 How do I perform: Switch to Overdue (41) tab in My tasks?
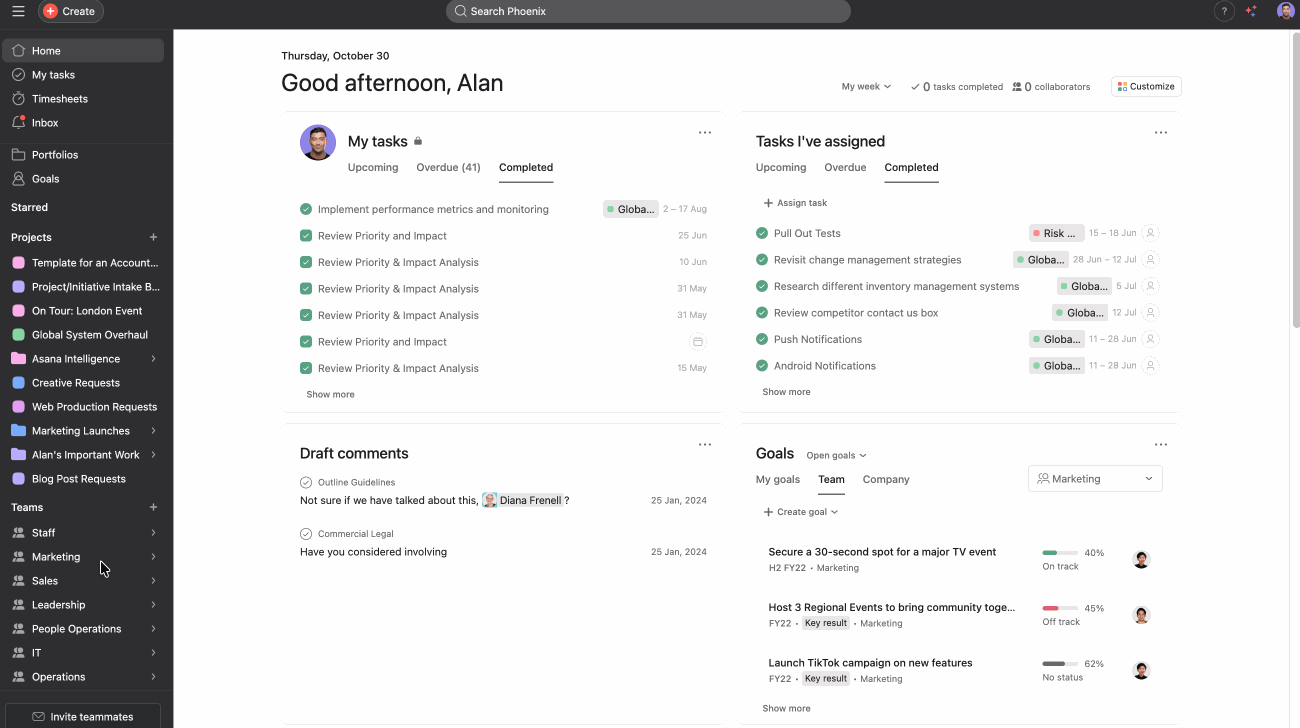pos(448,168)
